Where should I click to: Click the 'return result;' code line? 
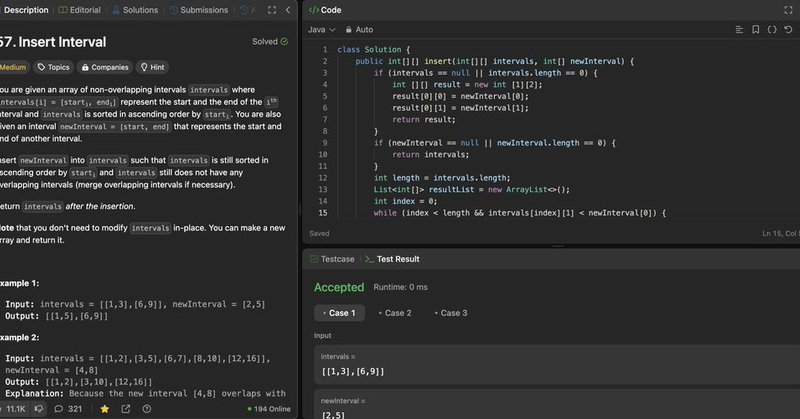(x=423, y=119)
